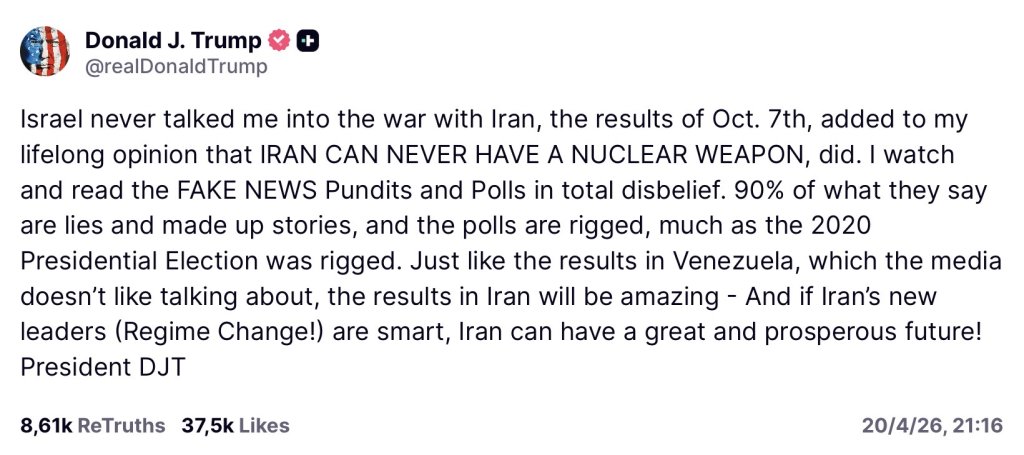
Task: Click the 8,61k ReTruths number
Action: pos(46,426)
